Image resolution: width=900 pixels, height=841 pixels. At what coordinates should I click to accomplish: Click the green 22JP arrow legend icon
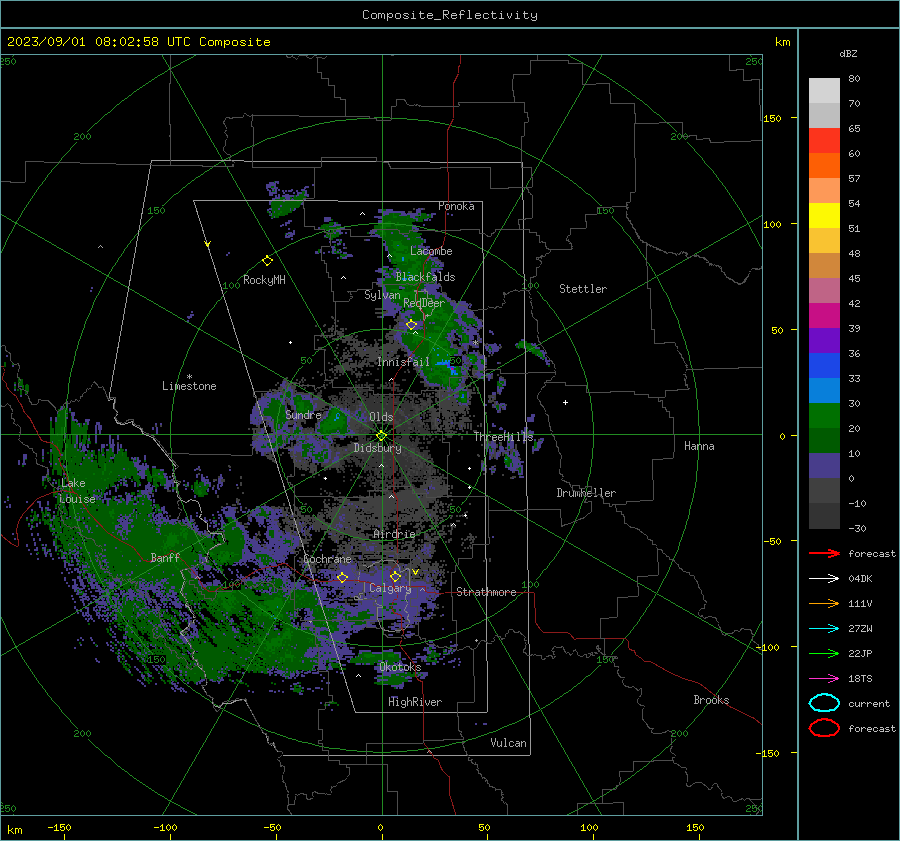click(824, 653)
